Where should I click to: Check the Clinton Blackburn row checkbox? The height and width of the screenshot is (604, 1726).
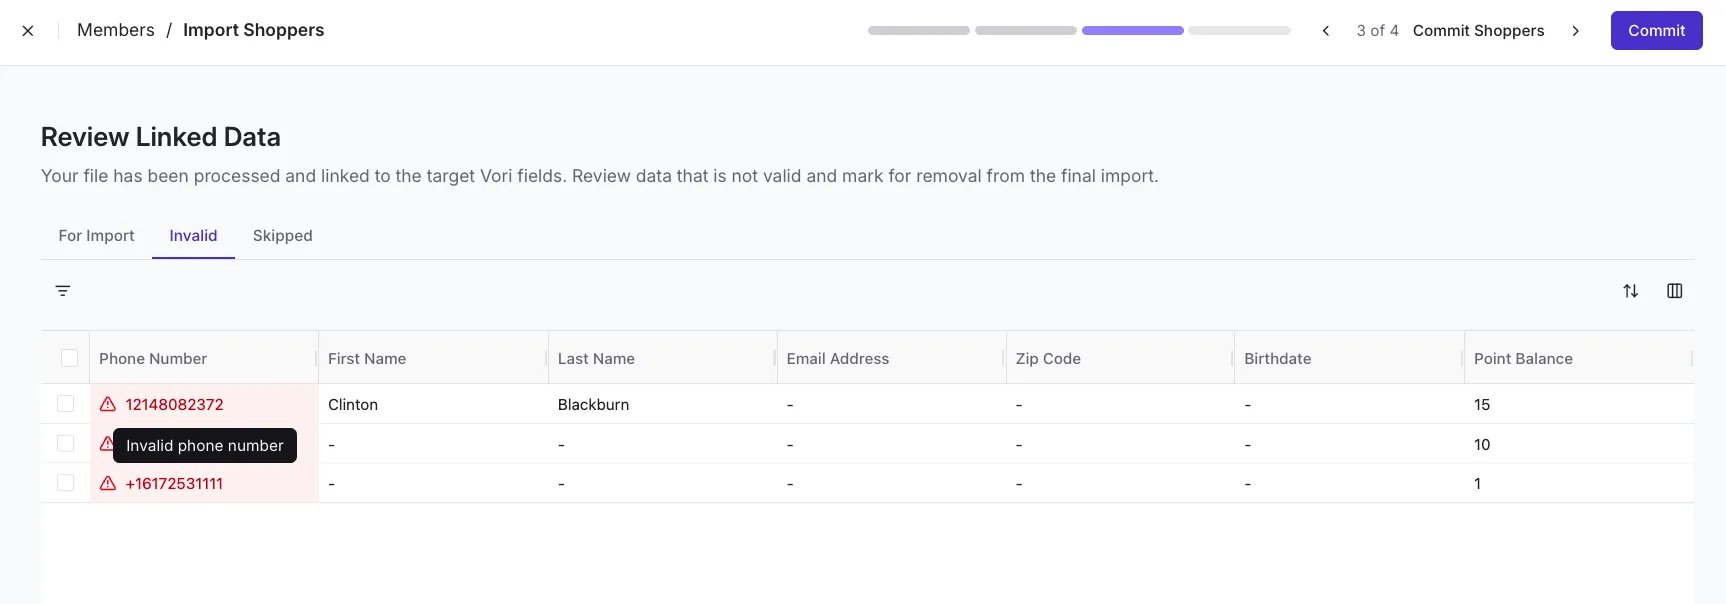[x=66, y=404]
